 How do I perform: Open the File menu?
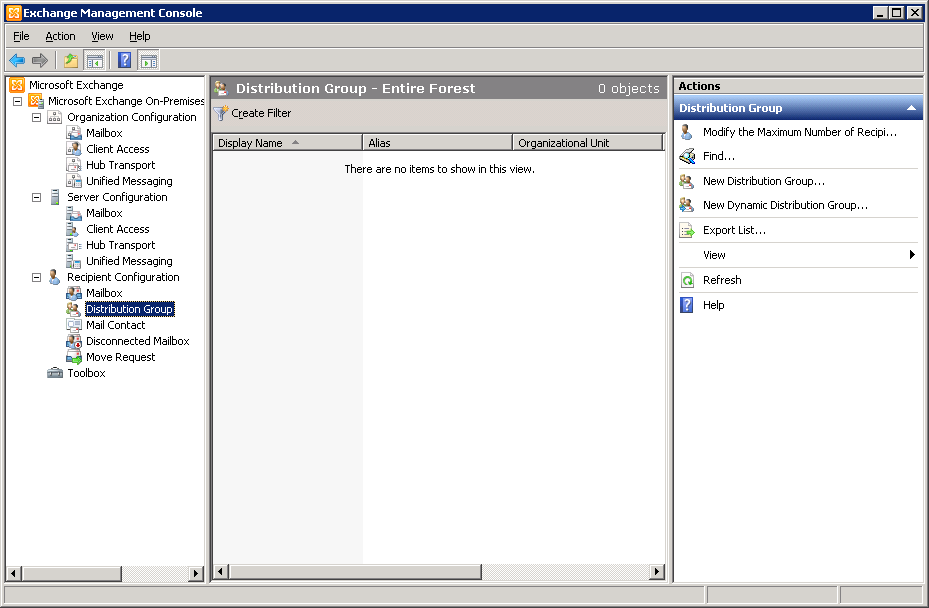pos(21,36)
